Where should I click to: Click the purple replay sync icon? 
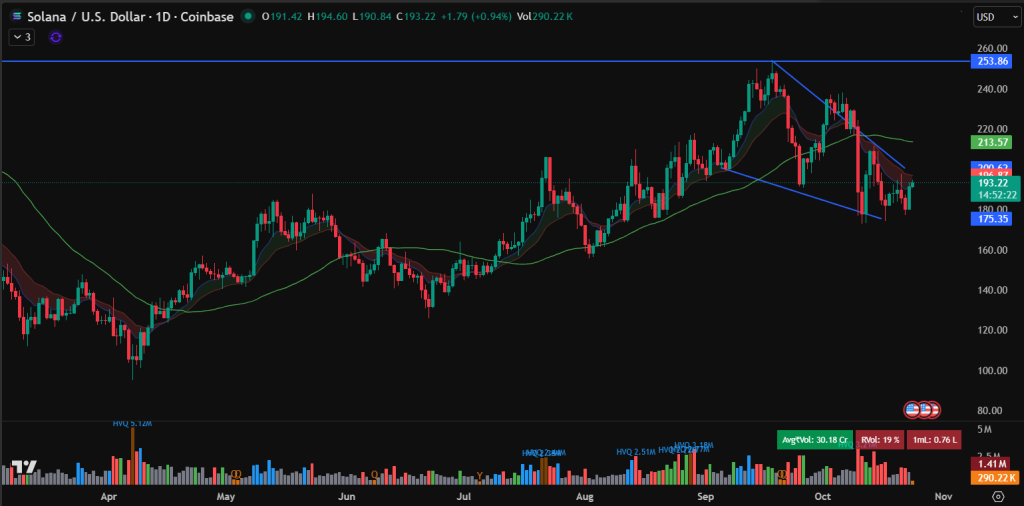56,37
